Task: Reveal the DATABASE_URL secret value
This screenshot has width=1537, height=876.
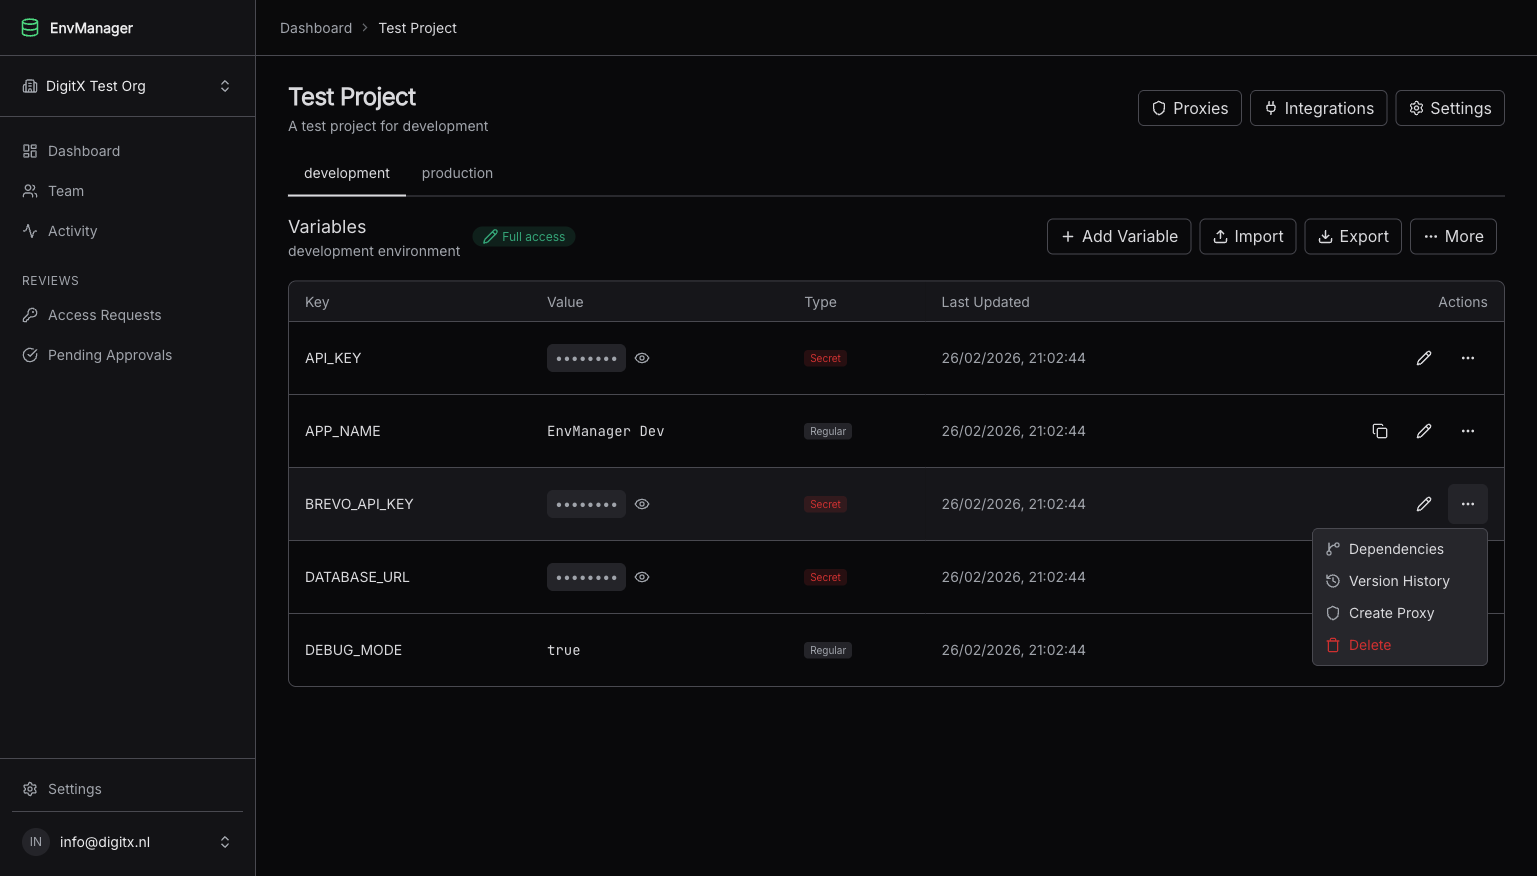Action: click(642, 577)
